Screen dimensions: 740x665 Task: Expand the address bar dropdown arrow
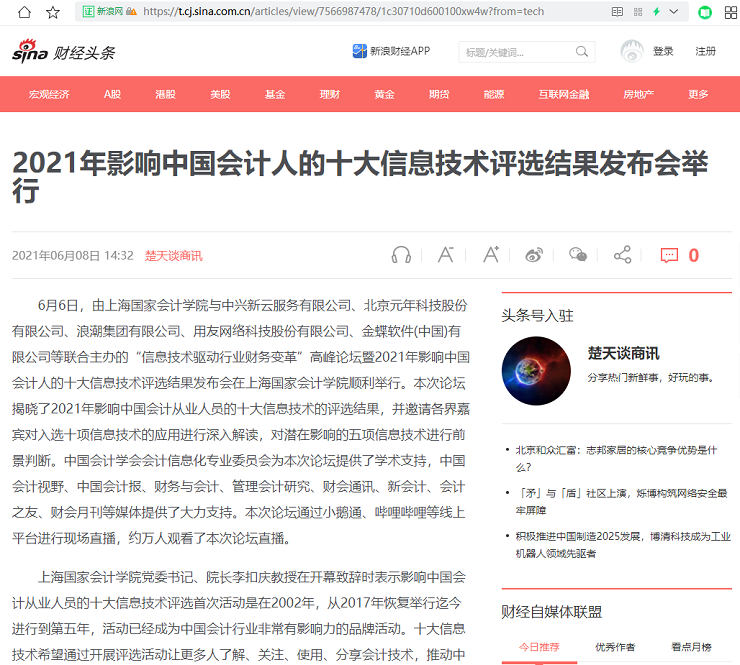point(675,12)
